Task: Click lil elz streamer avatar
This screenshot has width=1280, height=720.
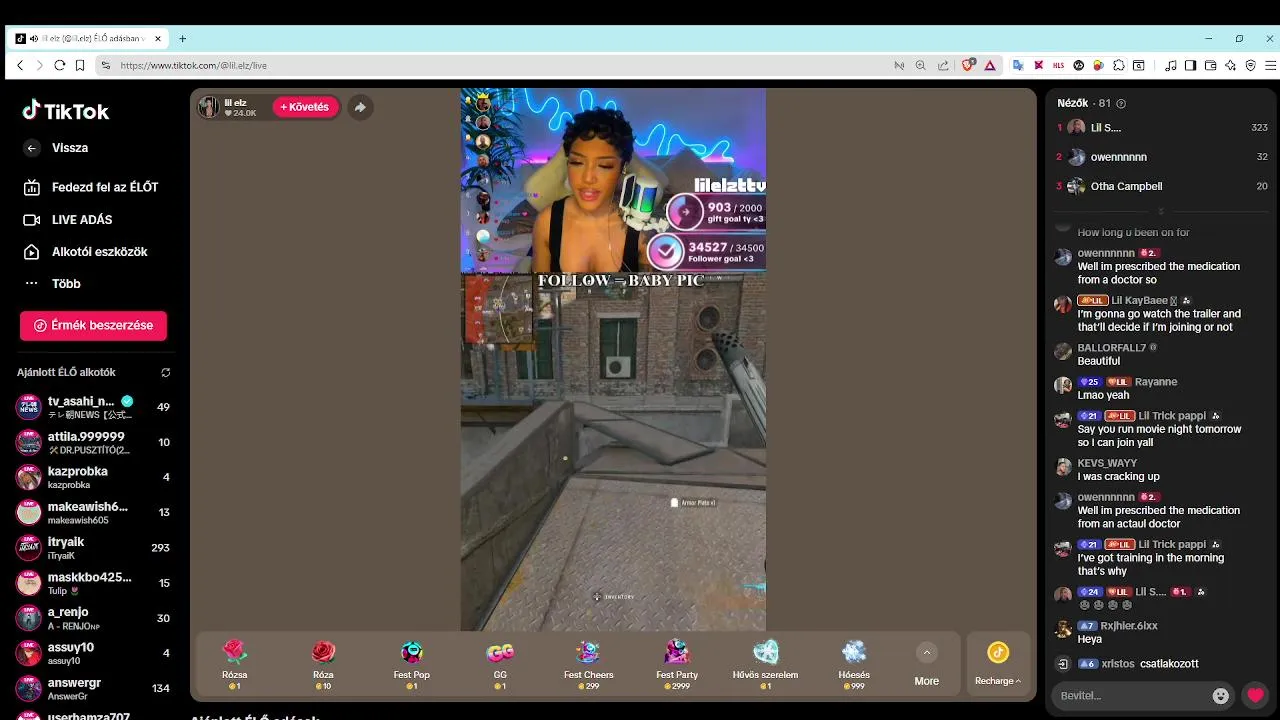Action: (x=208, y=107)
